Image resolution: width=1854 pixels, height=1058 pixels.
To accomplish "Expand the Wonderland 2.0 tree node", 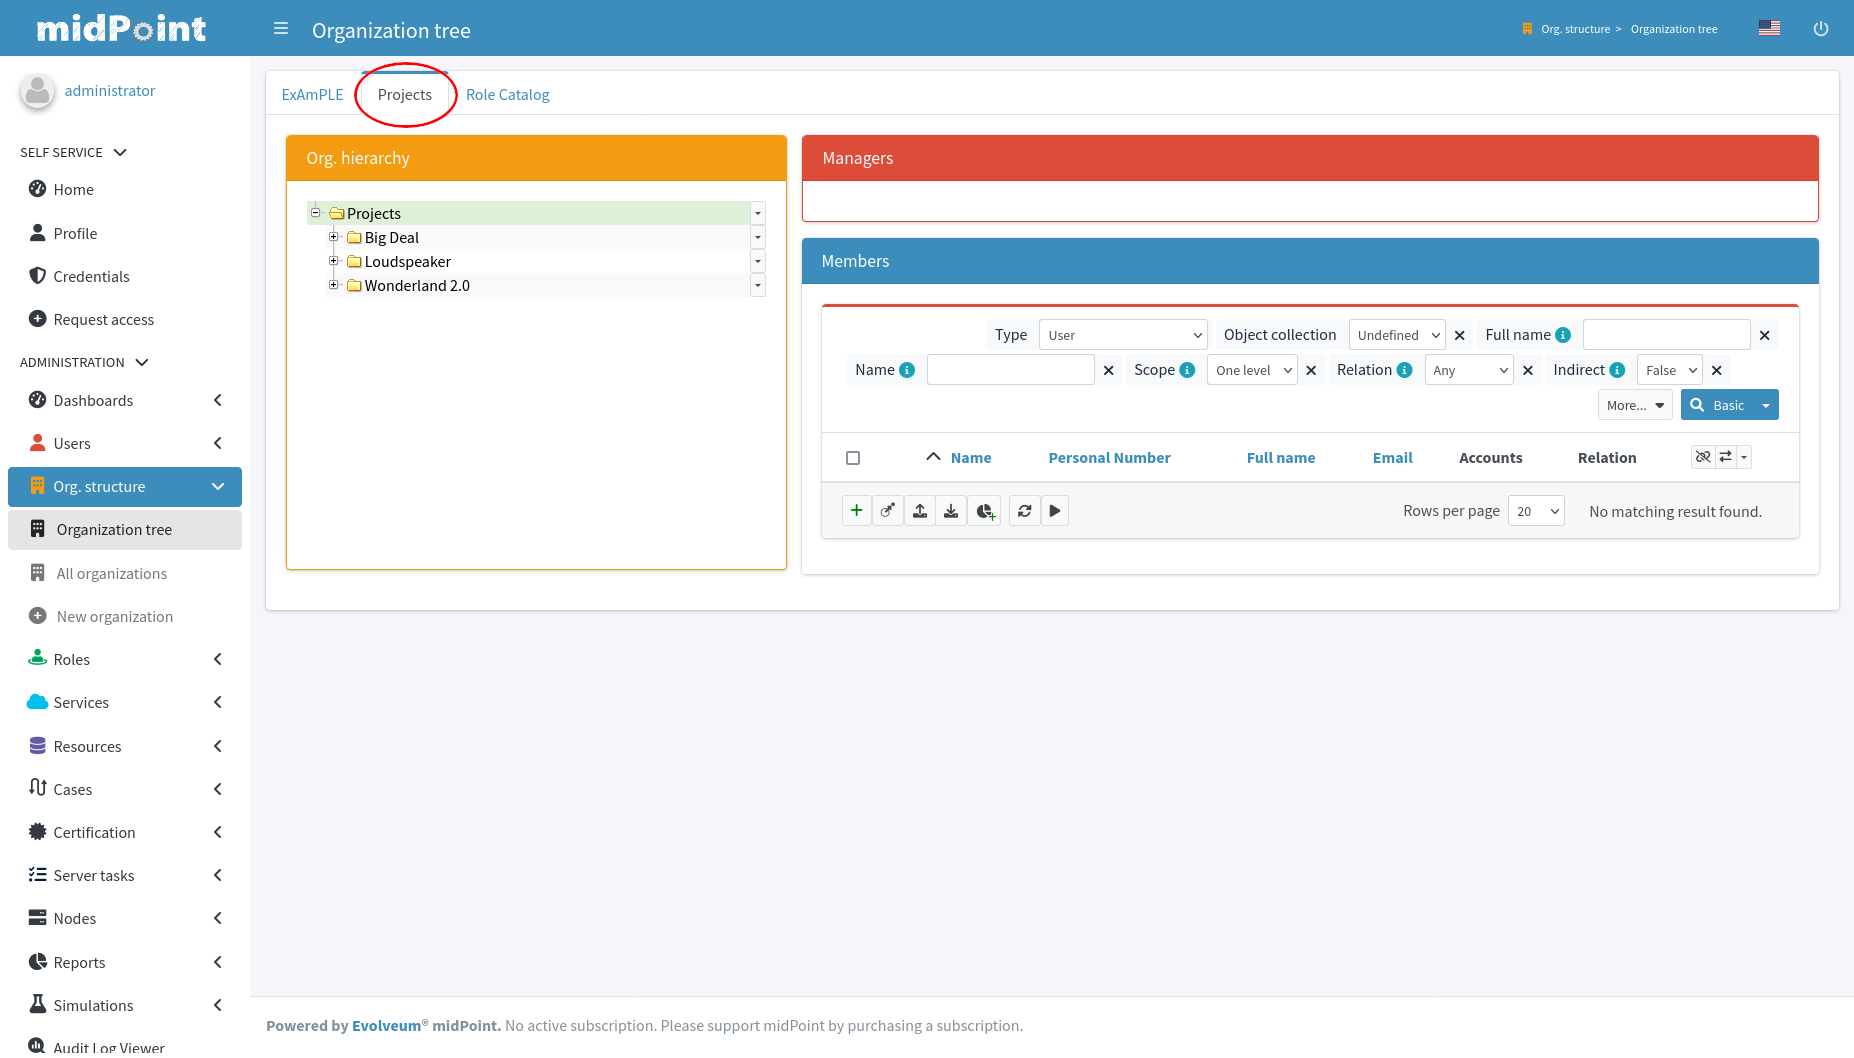I will tap(334, 285).
